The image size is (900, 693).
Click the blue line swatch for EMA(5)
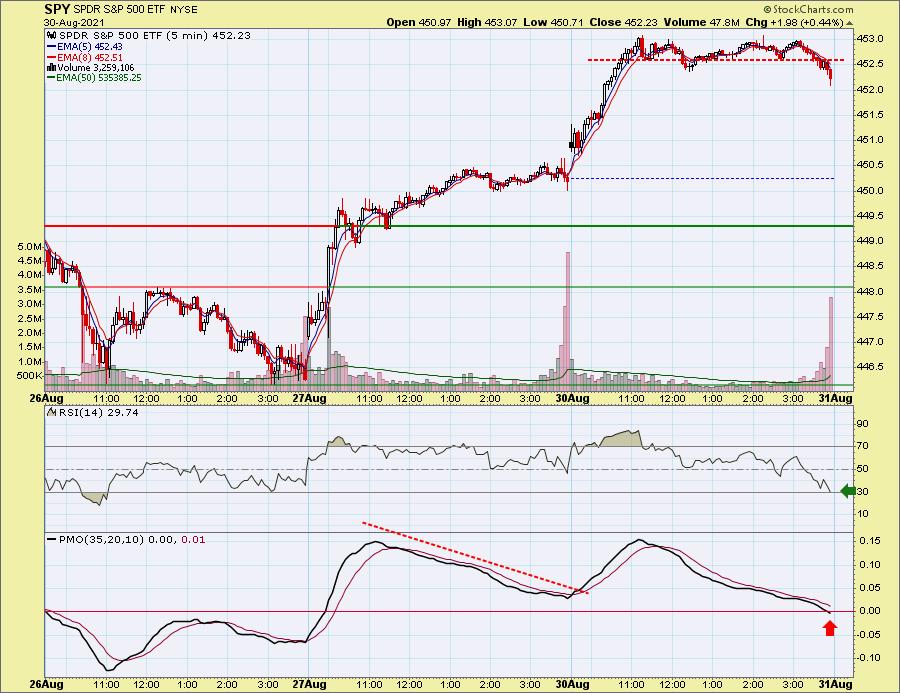coord(52,47)
